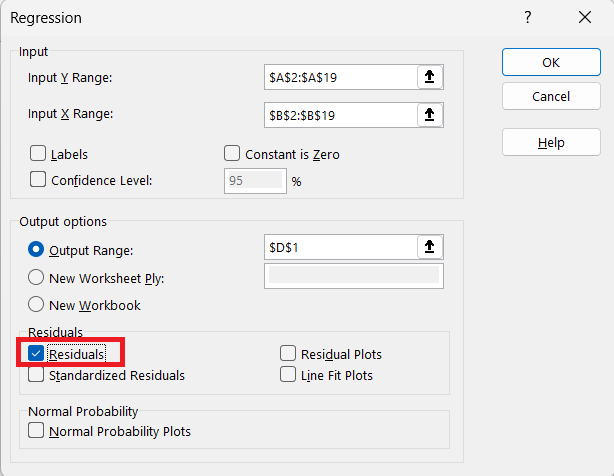Click the Output Range collapse-dialog arrow icon
The image size is (614, 476).
tap(430, 247)
